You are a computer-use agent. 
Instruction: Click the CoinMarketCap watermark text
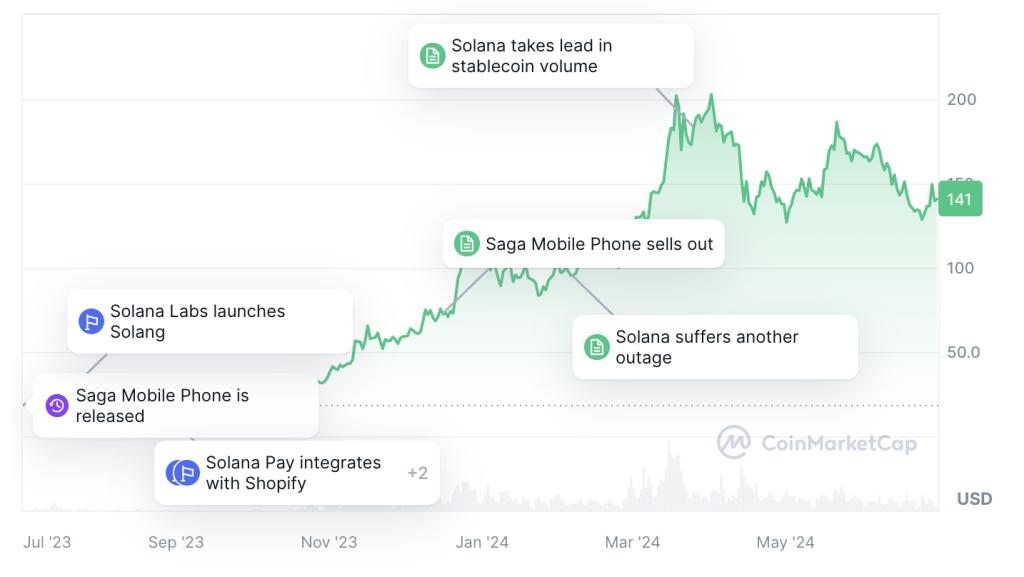pyautogui.click(x=838, y=443)
